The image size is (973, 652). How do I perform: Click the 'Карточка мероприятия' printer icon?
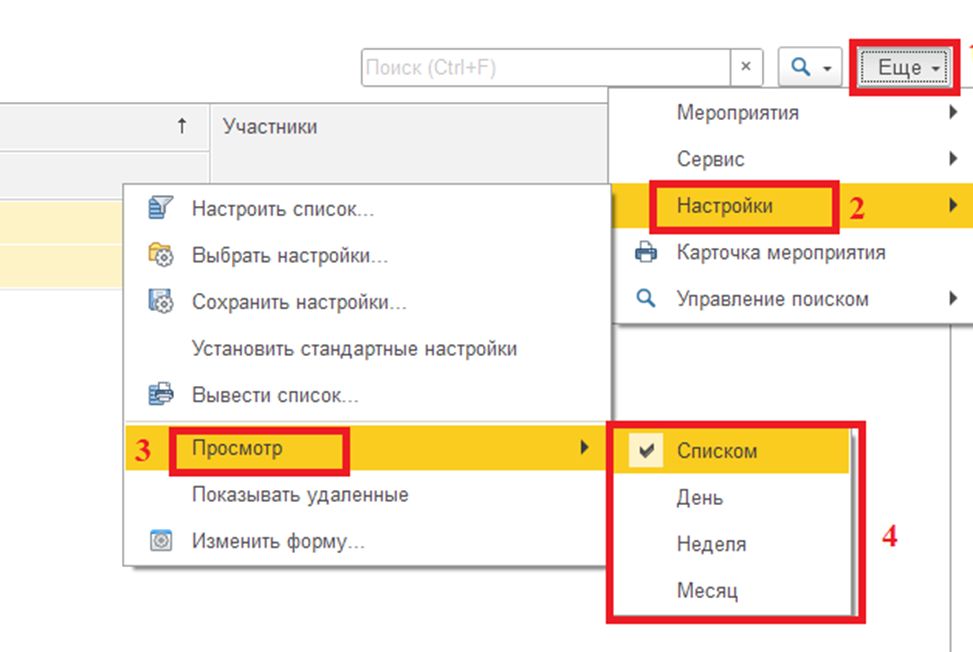(646, 252)
